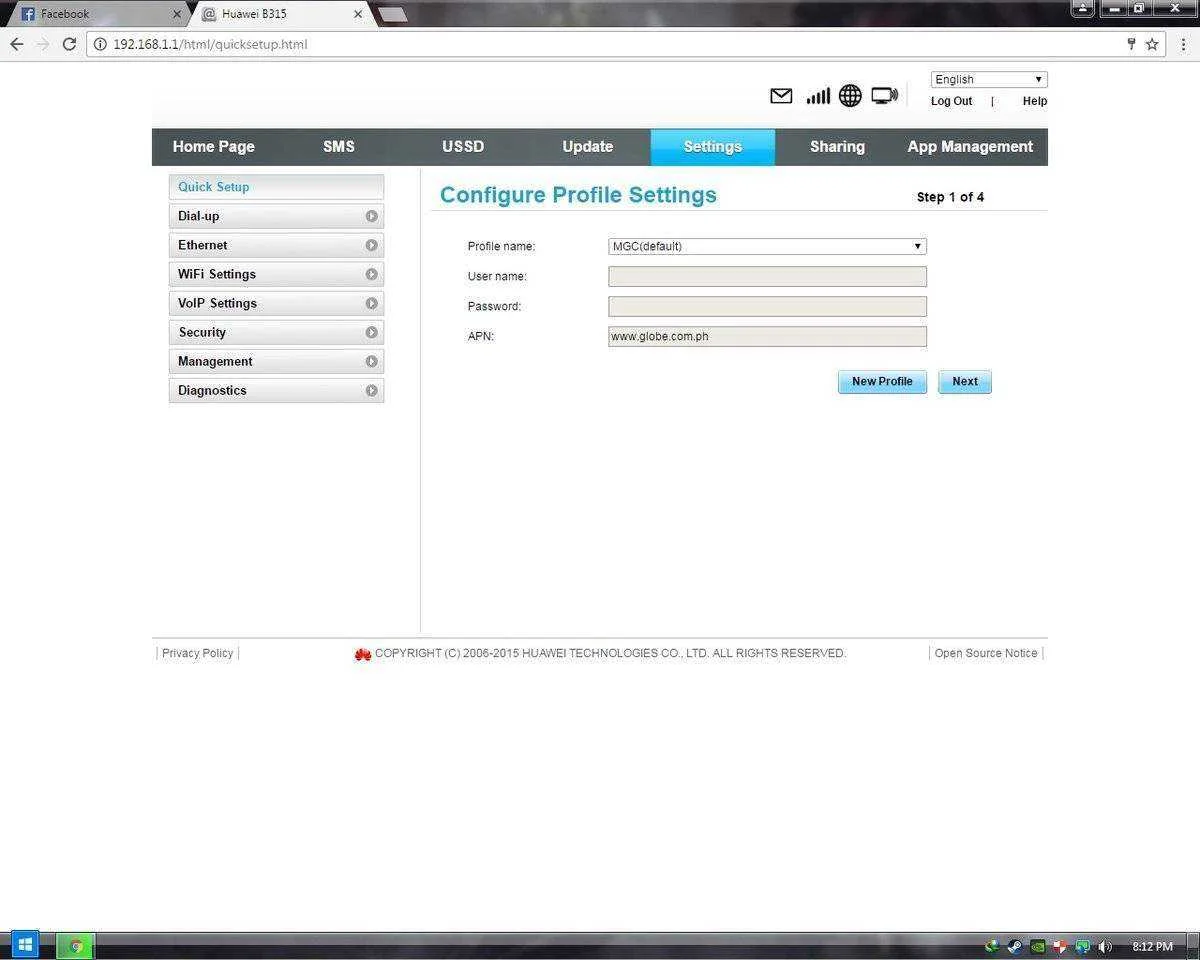This screenshot has width=1200, height=960.
Task: Click the Next button
Action: tap(965, 382)
